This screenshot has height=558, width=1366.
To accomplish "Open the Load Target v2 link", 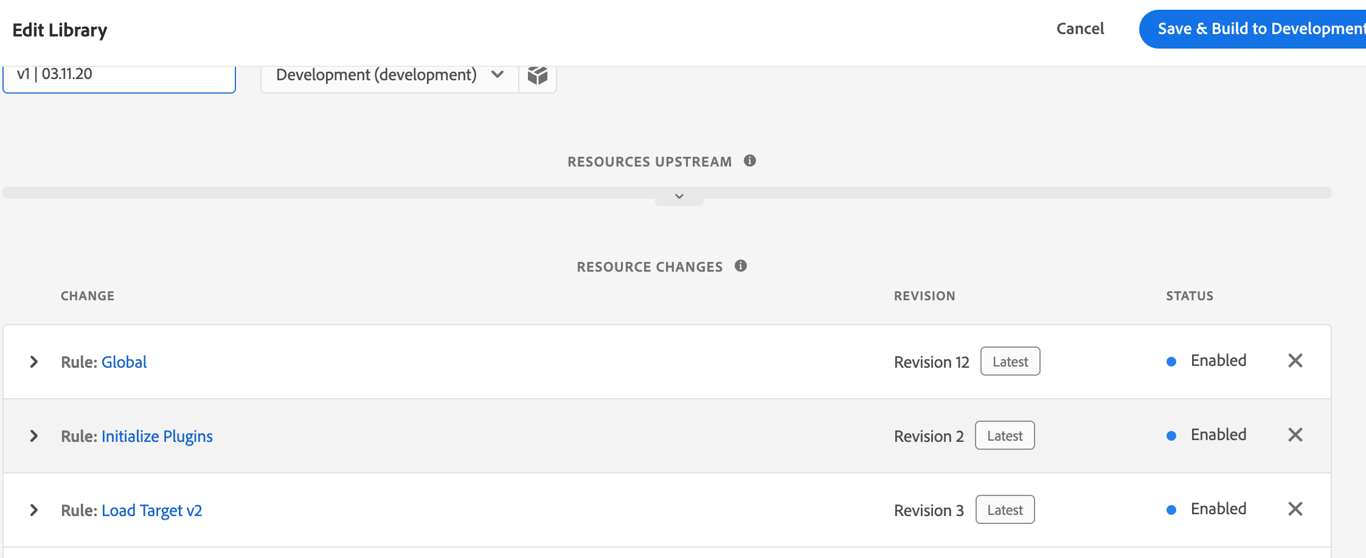I will [152, 510].
